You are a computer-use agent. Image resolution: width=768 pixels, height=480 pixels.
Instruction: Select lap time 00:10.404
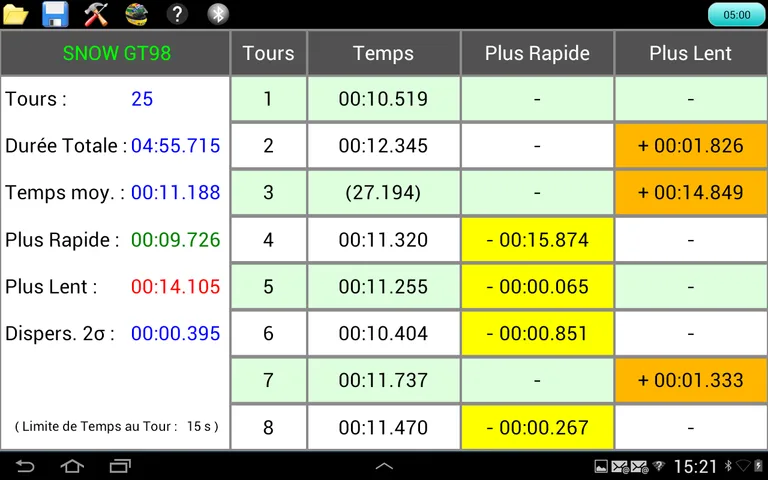point(384,334)
